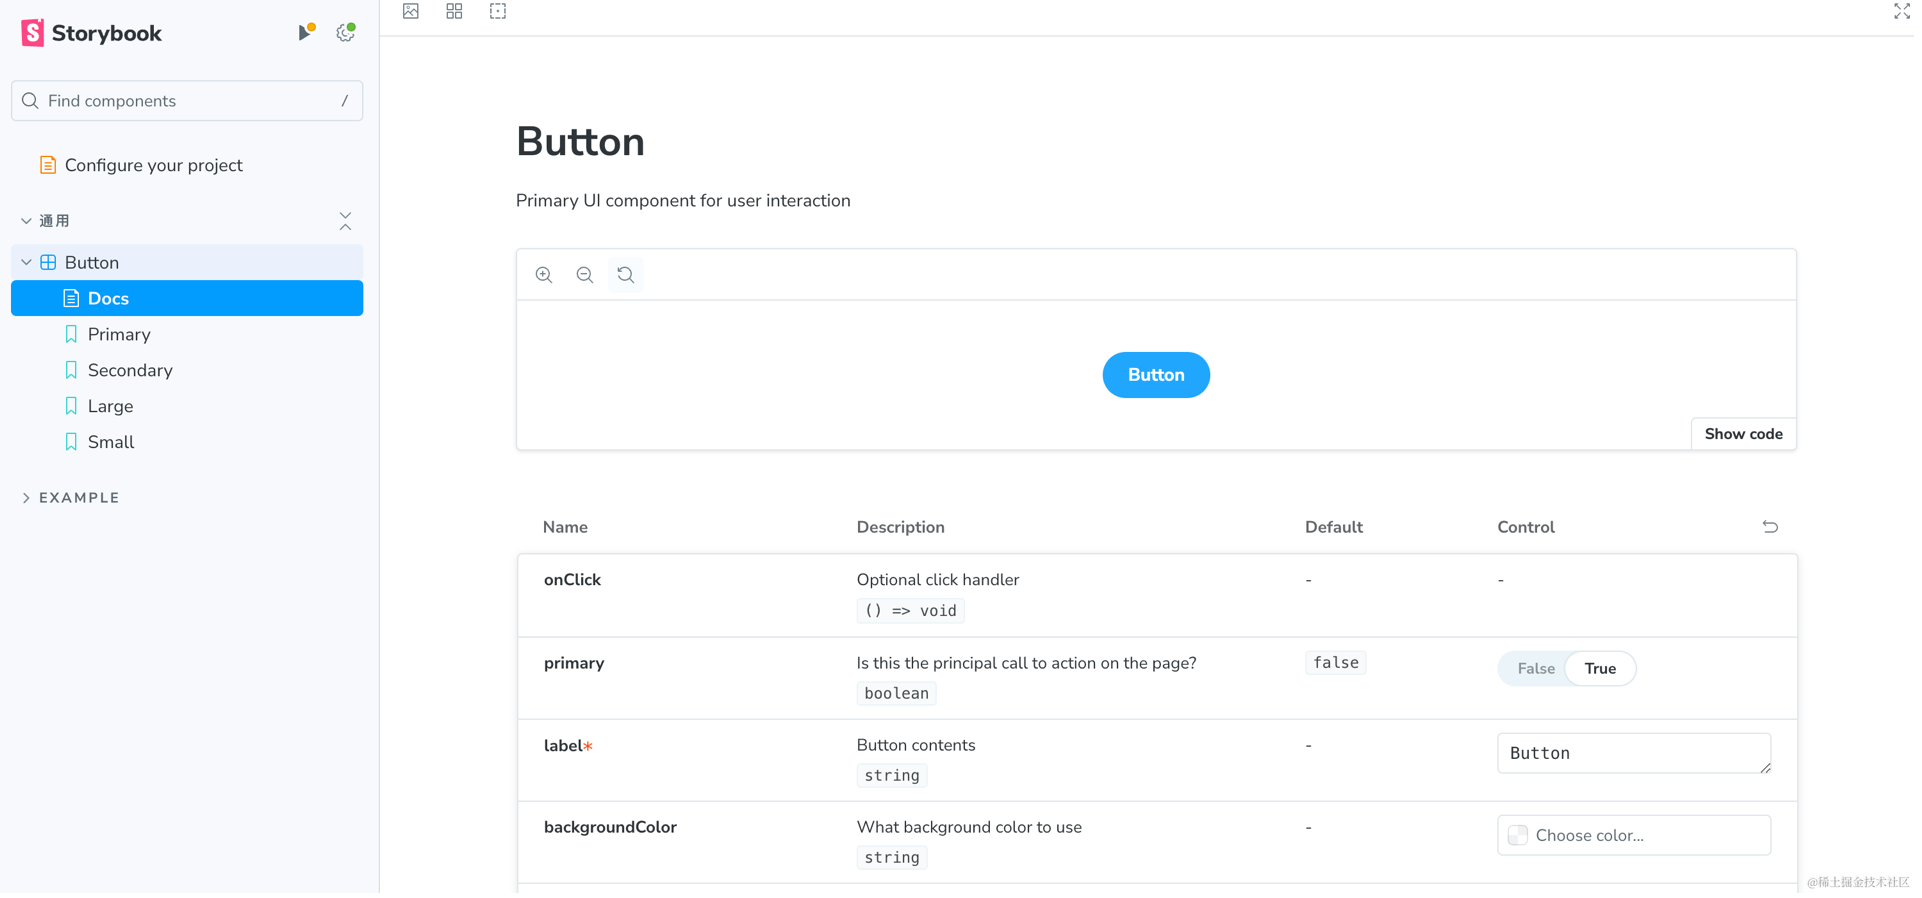Click Show code button
Screen dimensions: 1922x898
click(x=1743, y=434)
